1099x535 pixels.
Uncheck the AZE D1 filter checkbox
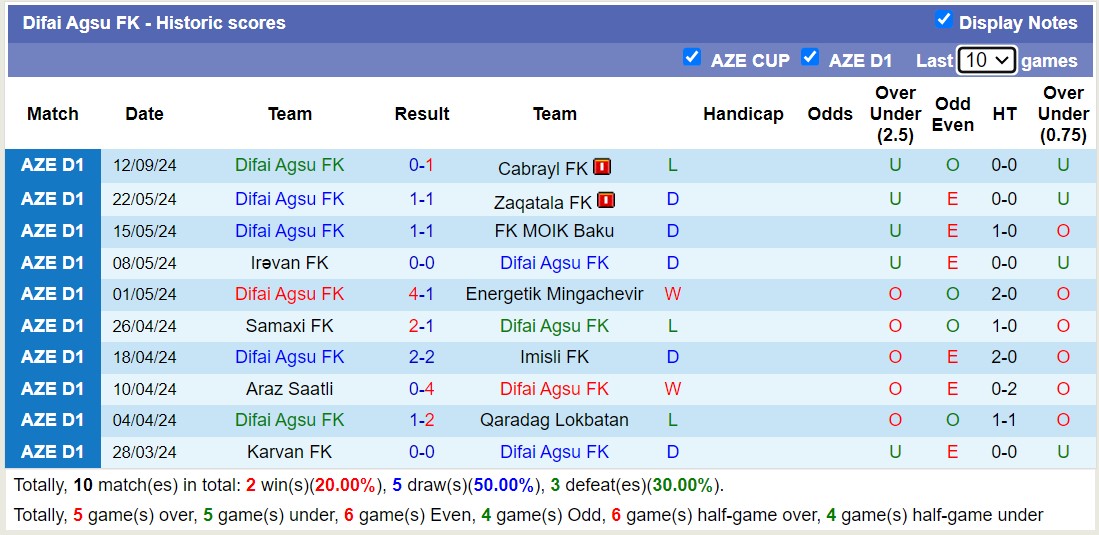[810, 57]
